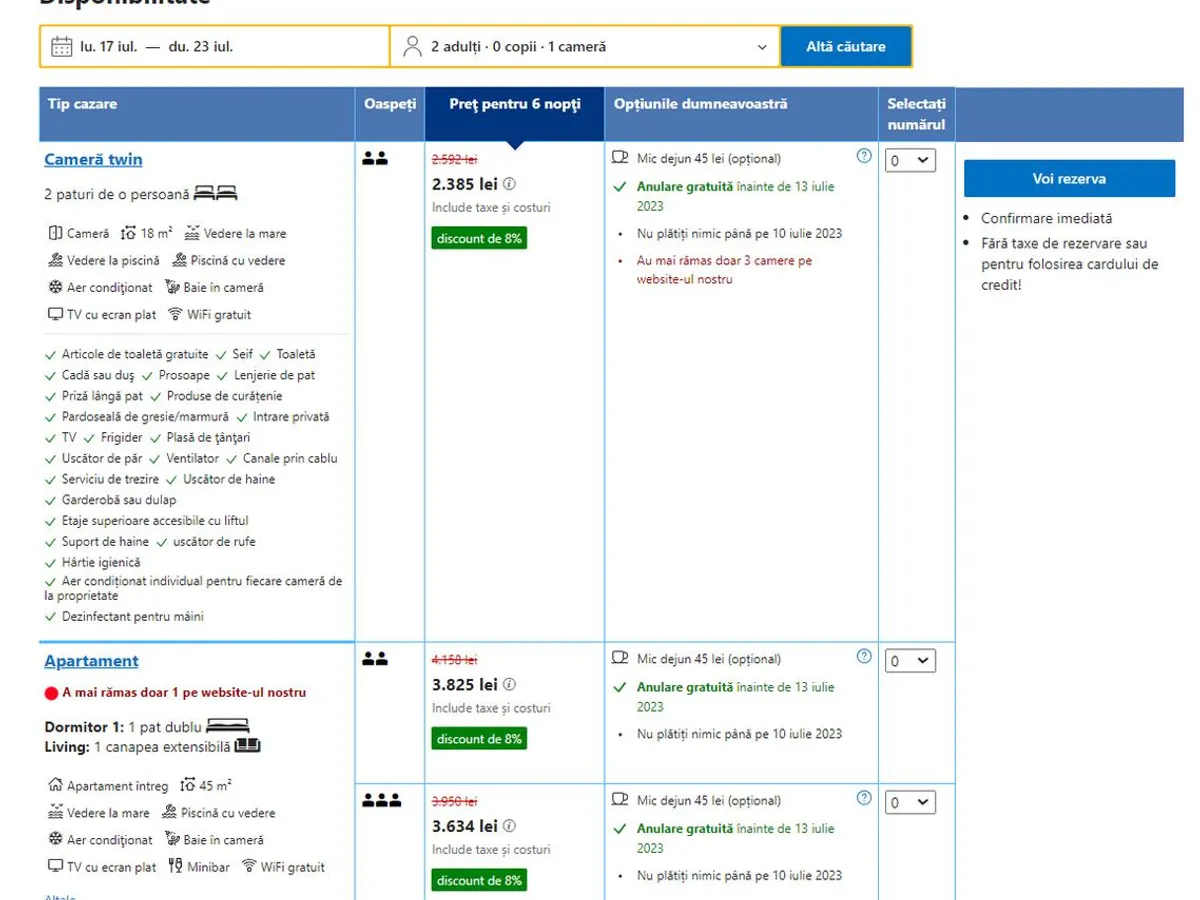Click the Tip cazare column header
Viewport: 1200px width, 900px height.
[x=82, y=104]
